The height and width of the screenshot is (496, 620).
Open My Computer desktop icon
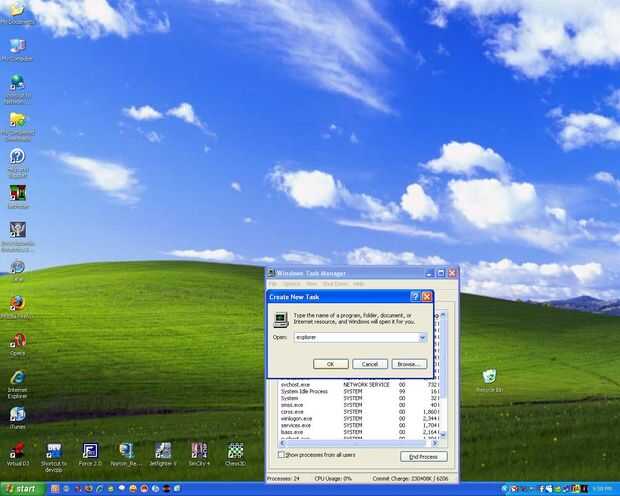click(17, 49)
